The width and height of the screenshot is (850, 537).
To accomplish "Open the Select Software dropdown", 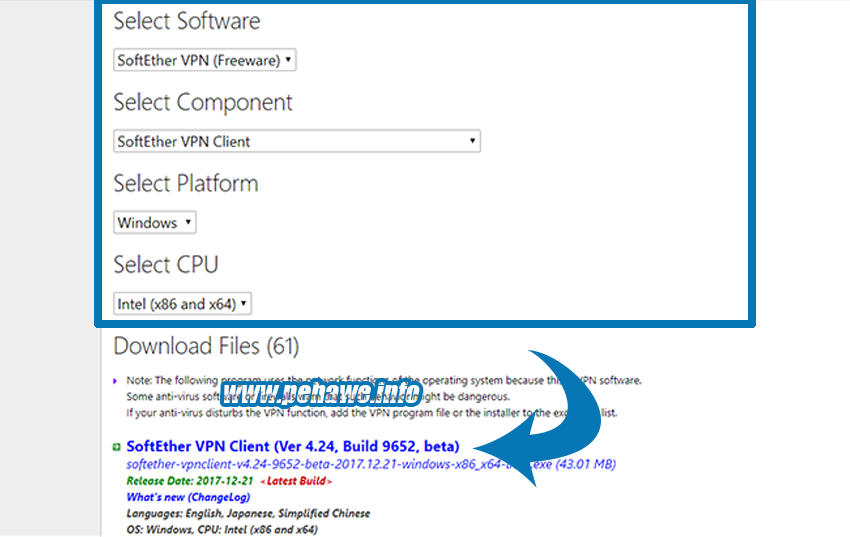I will click(x=204, y=60).
